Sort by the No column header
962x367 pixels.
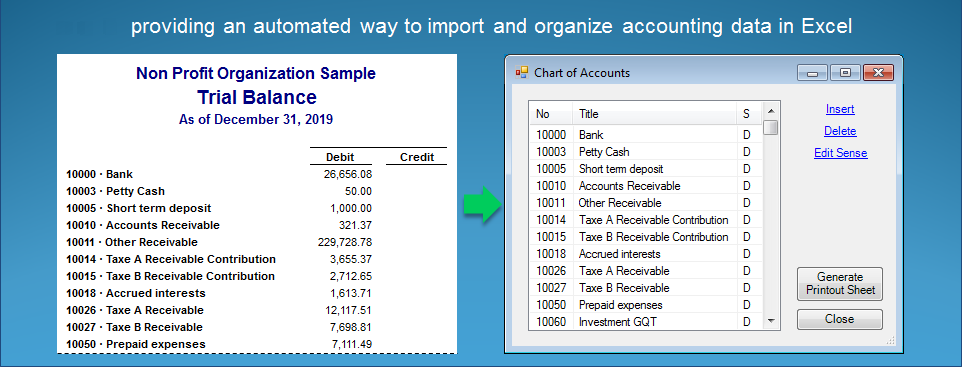click(551, 114)
